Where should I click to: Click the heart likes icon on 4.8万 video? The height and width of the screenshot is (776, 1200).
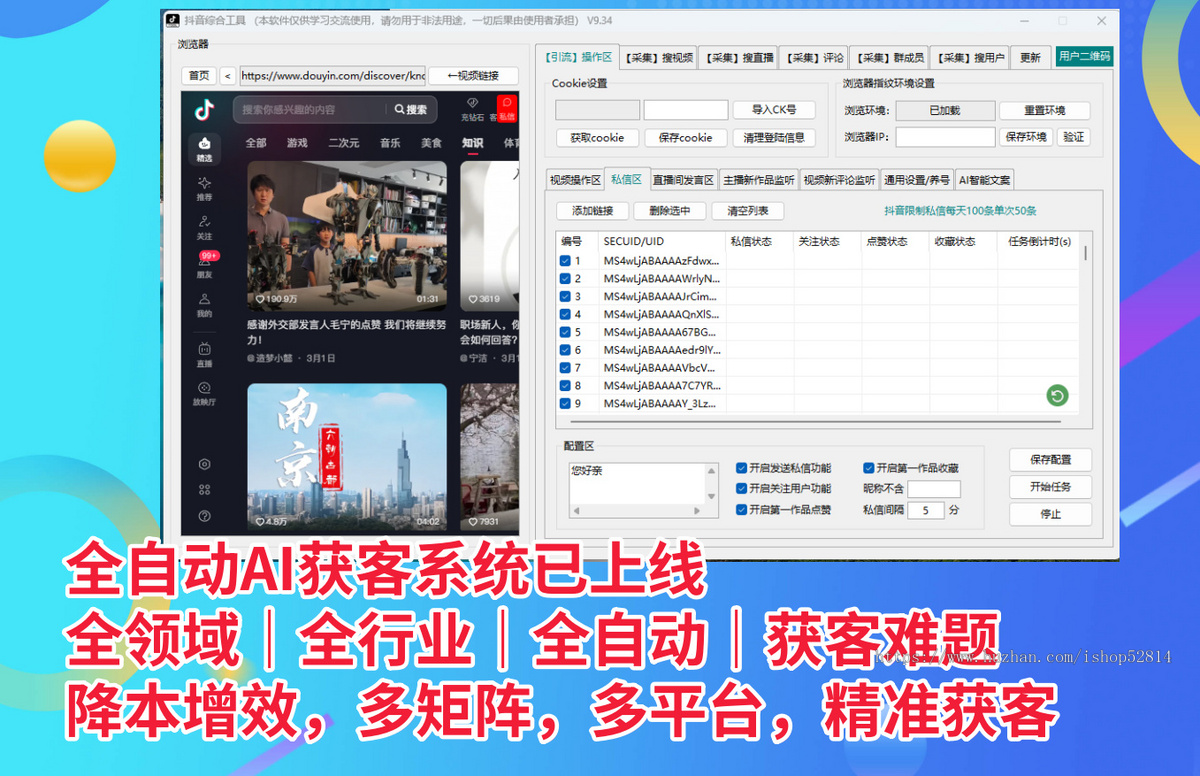pyautogui.click(x=260, y=522)
